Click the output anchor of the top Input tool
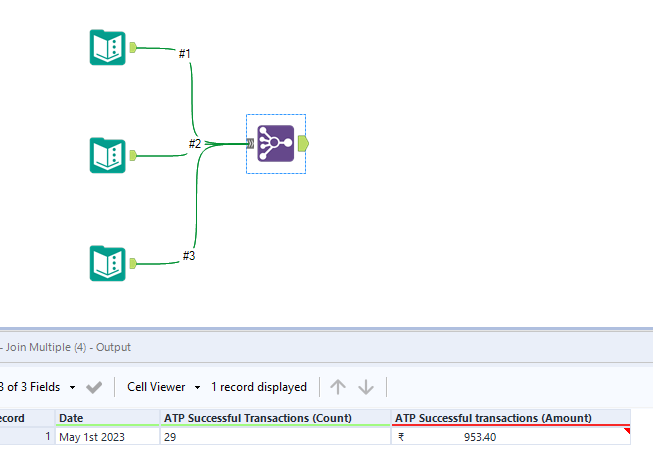Image resolution: width=653 pixels, height=458 pixels. point(133,47)
